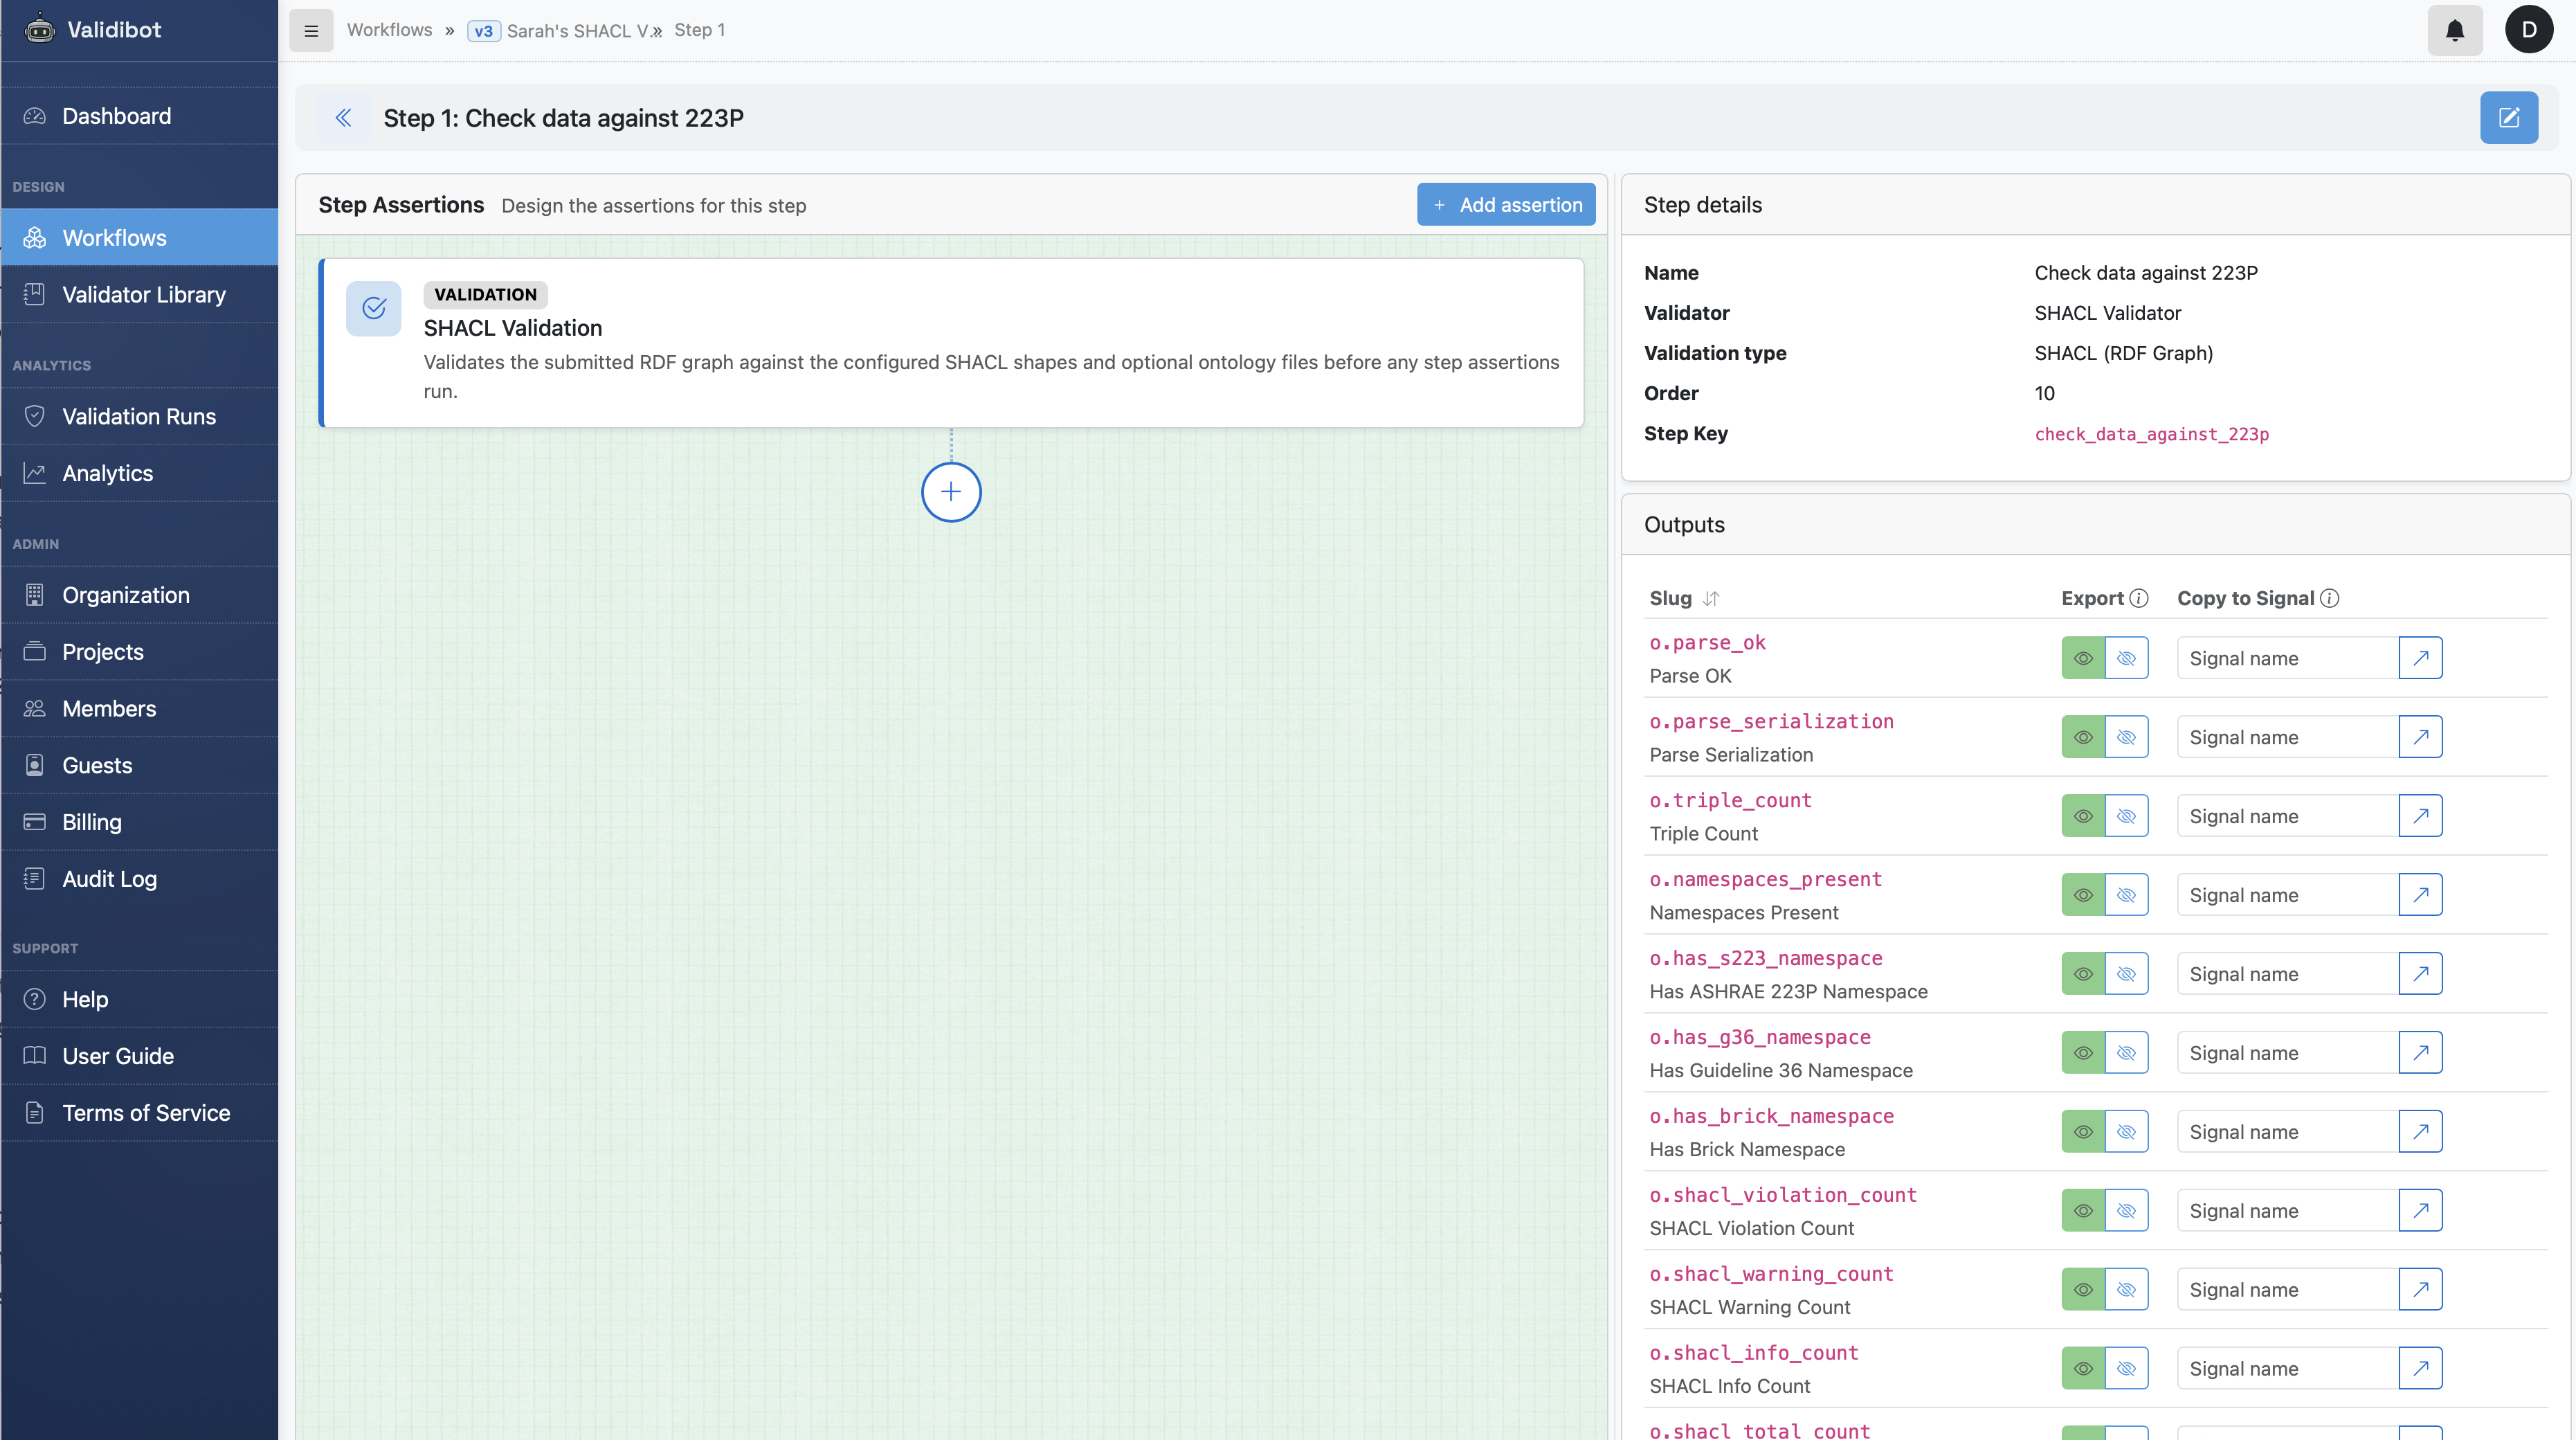Click Add assertion button
Viewport: 2576px width, 1440px height.
(x=1506, y=205)
